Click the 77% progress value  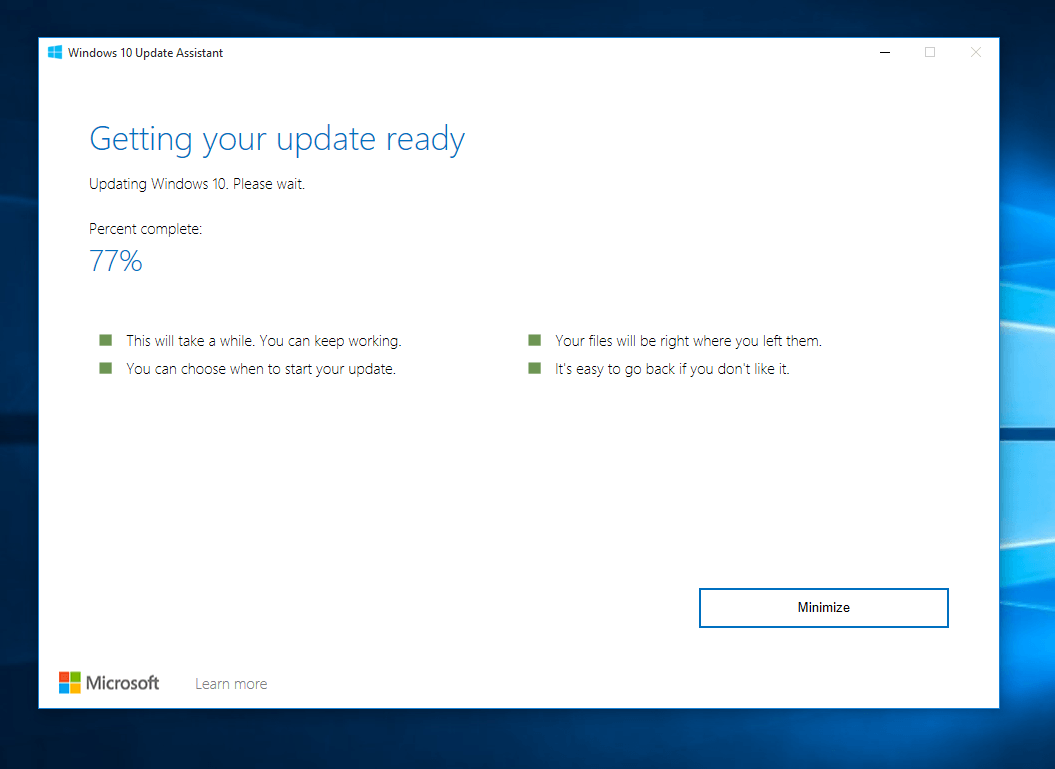tap(116, 261)
